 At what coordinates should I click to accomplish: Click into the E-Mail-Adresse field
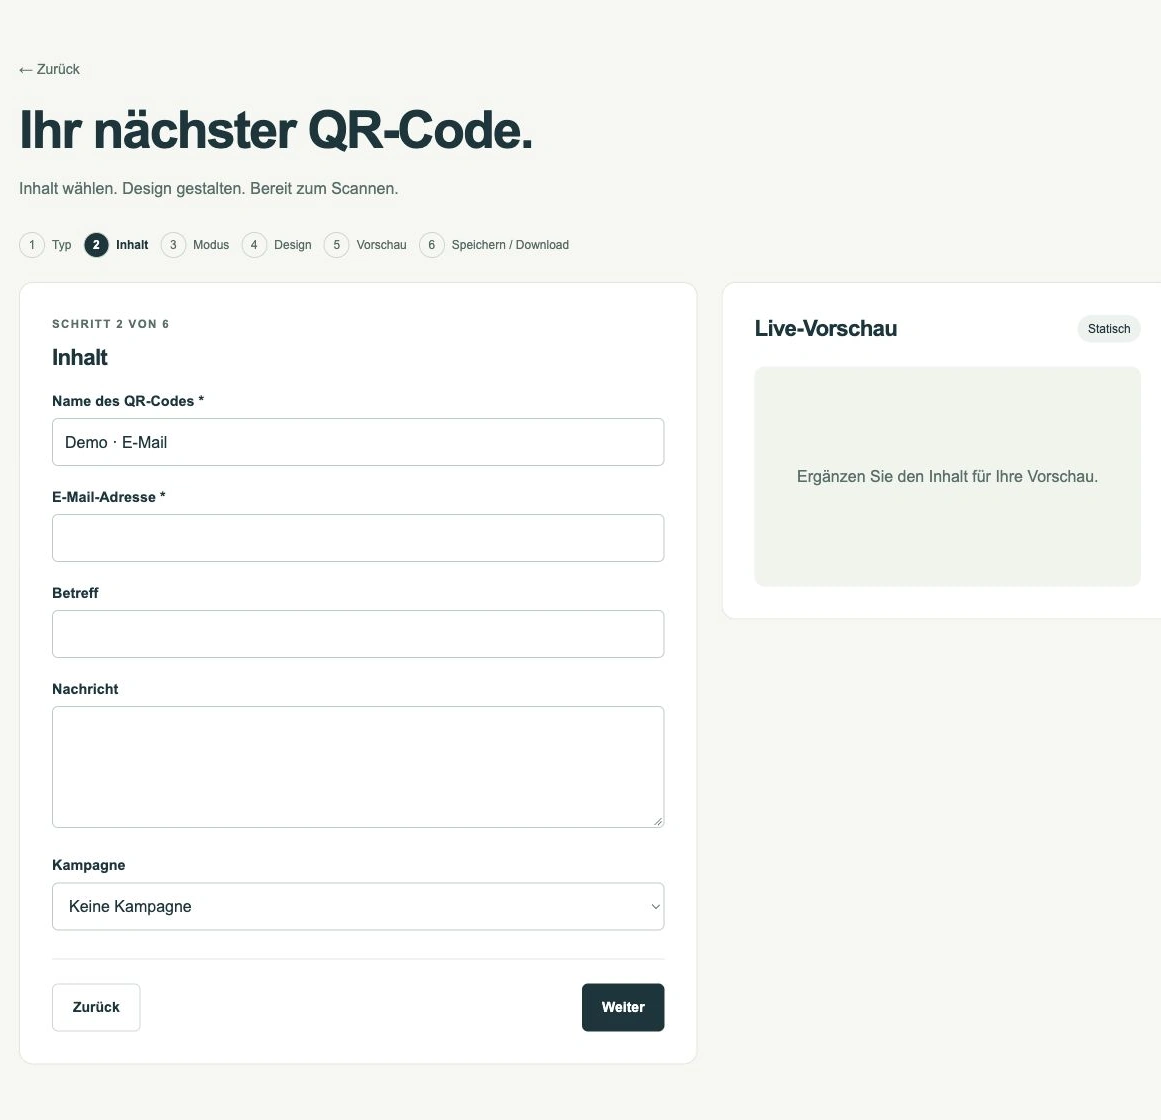click(358, 538)
